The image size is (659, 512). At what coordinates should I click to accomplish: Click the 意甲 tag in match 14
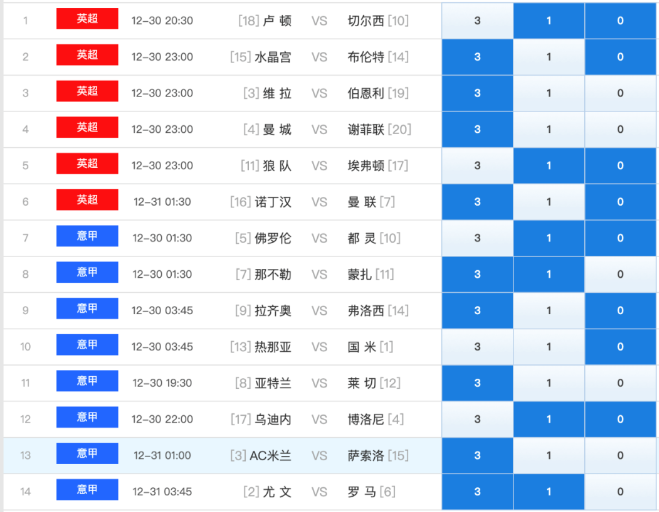[x=87, y=489]
